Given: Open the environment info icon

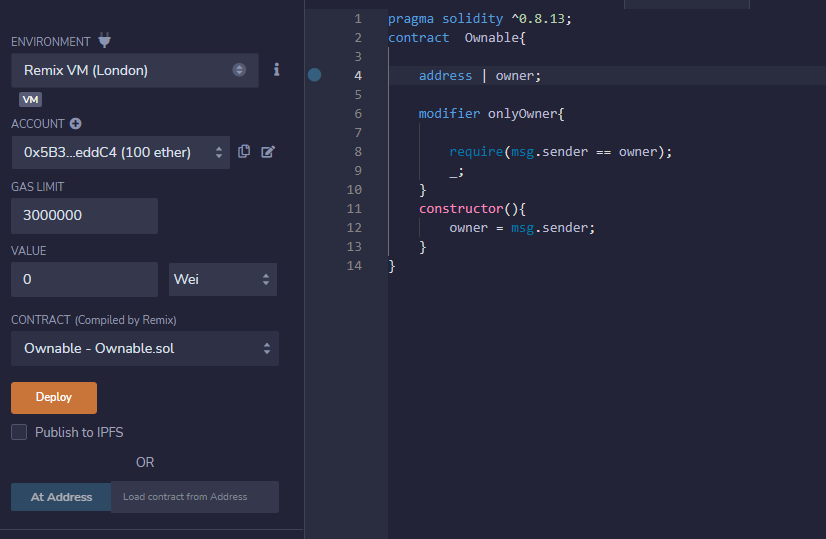Looking at the screenshot, I should (x=277, y=70).
